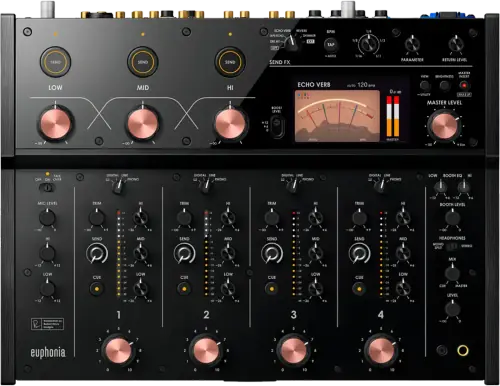Click channel 1 copper rotary fader

click(118, 351)
